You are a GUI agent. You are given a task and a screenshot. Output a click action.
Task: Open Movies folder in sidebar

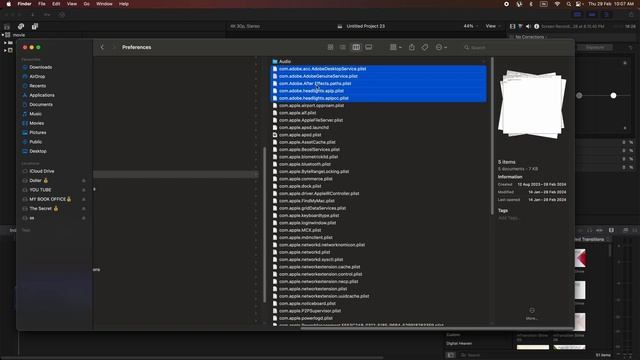(x=36, y=123)
